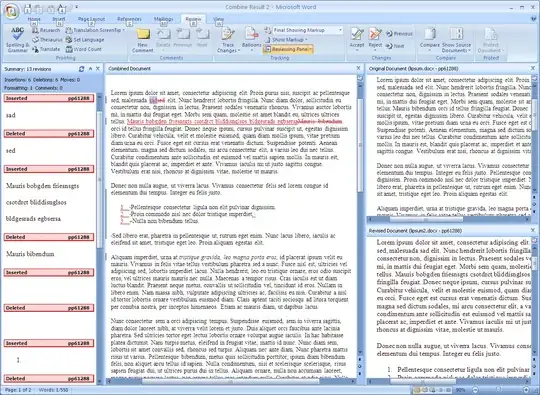Open the References tab
Screen dimensions: 540x395
(129, 19)
